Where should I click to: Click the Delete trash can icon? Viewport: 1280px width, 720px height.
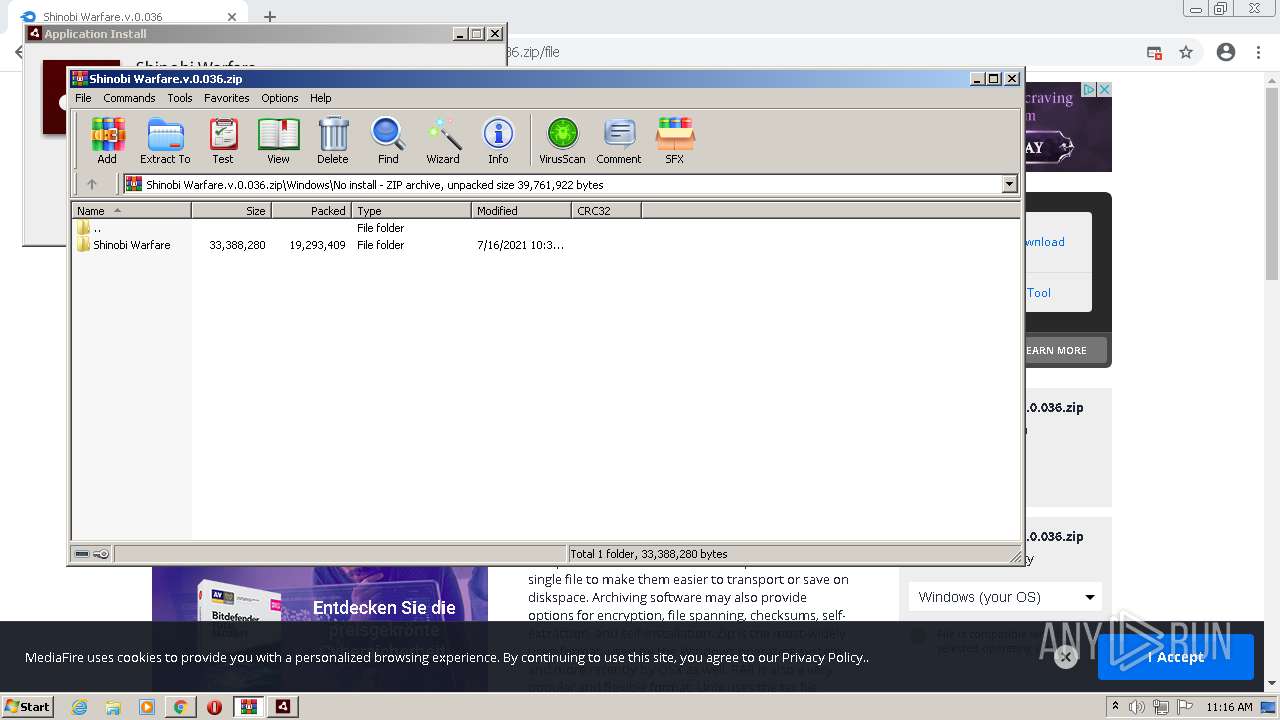(333, 140)
